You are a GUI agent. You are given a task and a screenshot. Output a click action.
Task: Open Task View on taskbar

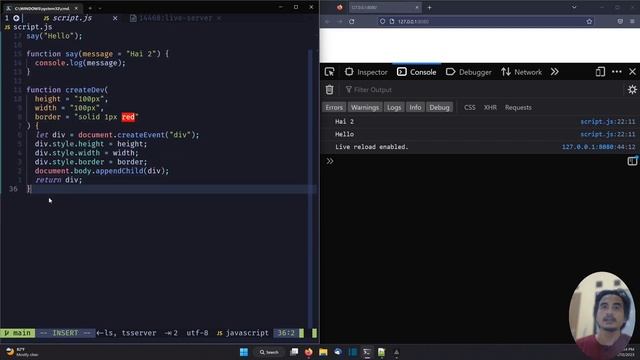coord(294,352)
